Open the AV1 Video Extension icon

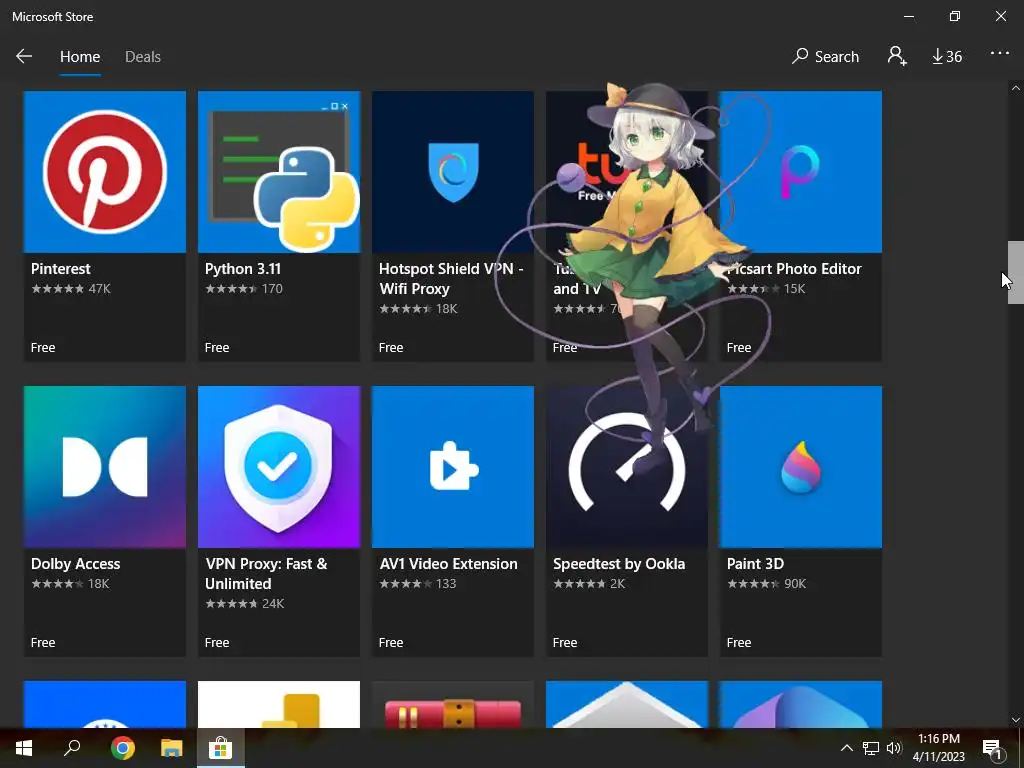pyautogui.click(x=453, y=467)
